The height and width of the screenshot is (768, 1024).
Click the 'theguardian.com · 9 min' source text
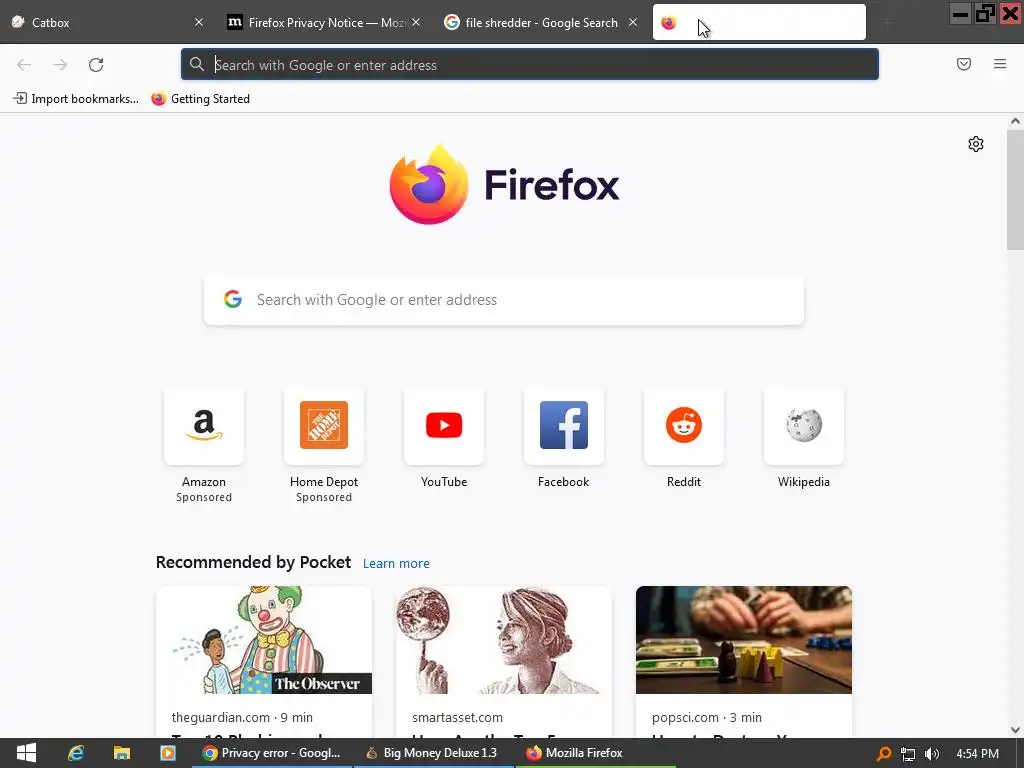coord(242,717)
